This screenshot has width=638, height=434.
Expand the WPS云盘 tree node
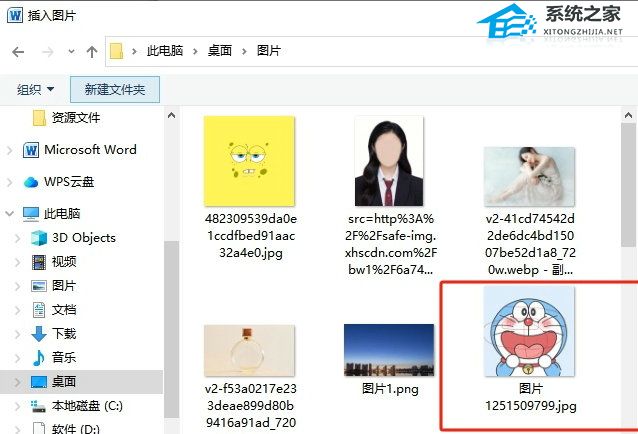tap(10, 182)
